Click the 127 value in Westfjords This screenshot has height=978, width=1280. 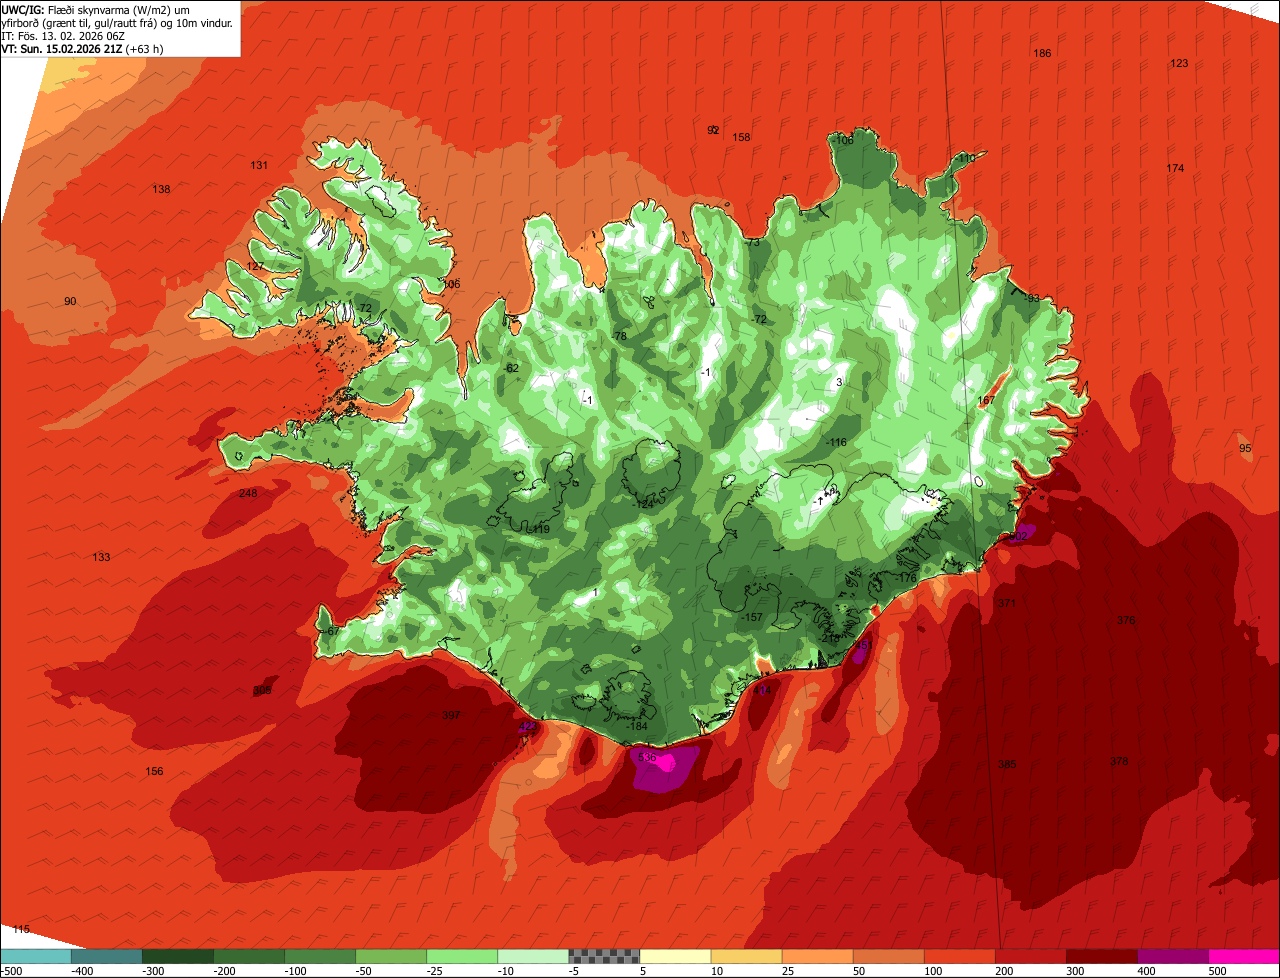coord(256,266)
